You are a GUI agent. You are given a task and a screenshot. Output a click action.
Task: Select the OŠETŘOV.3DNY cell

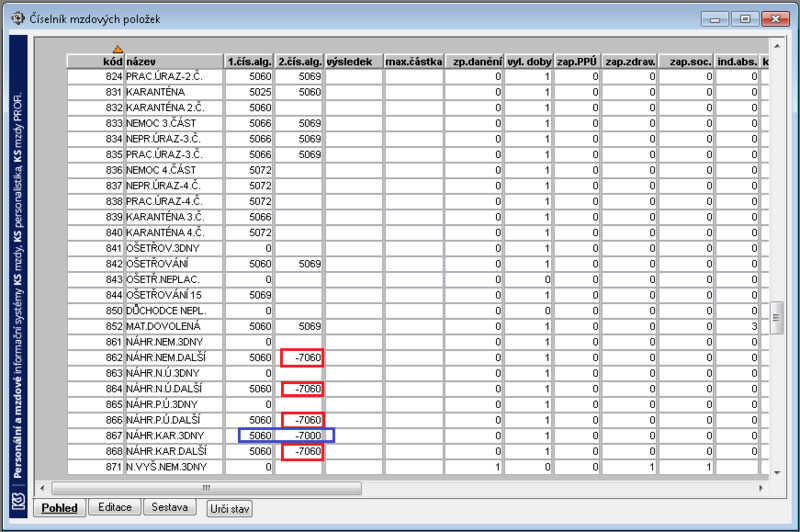(x=174, y=248)
